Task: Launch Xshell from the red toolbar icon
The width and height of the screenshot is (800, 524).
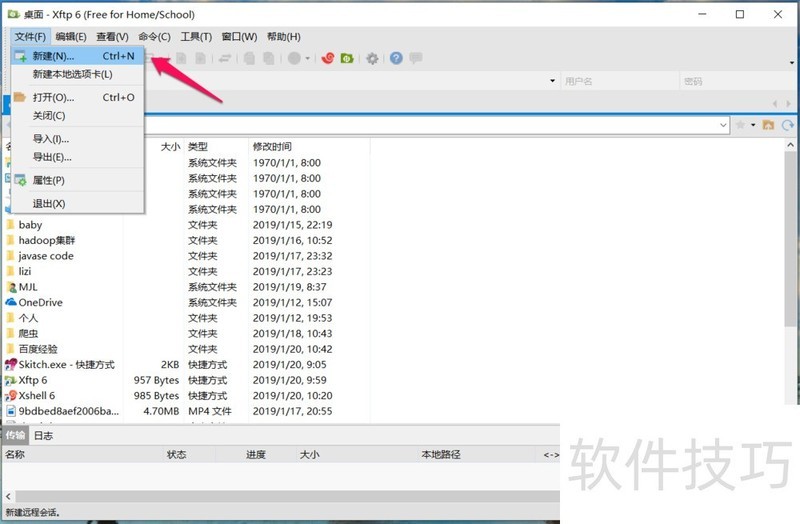Action: [x=328, y=58]
